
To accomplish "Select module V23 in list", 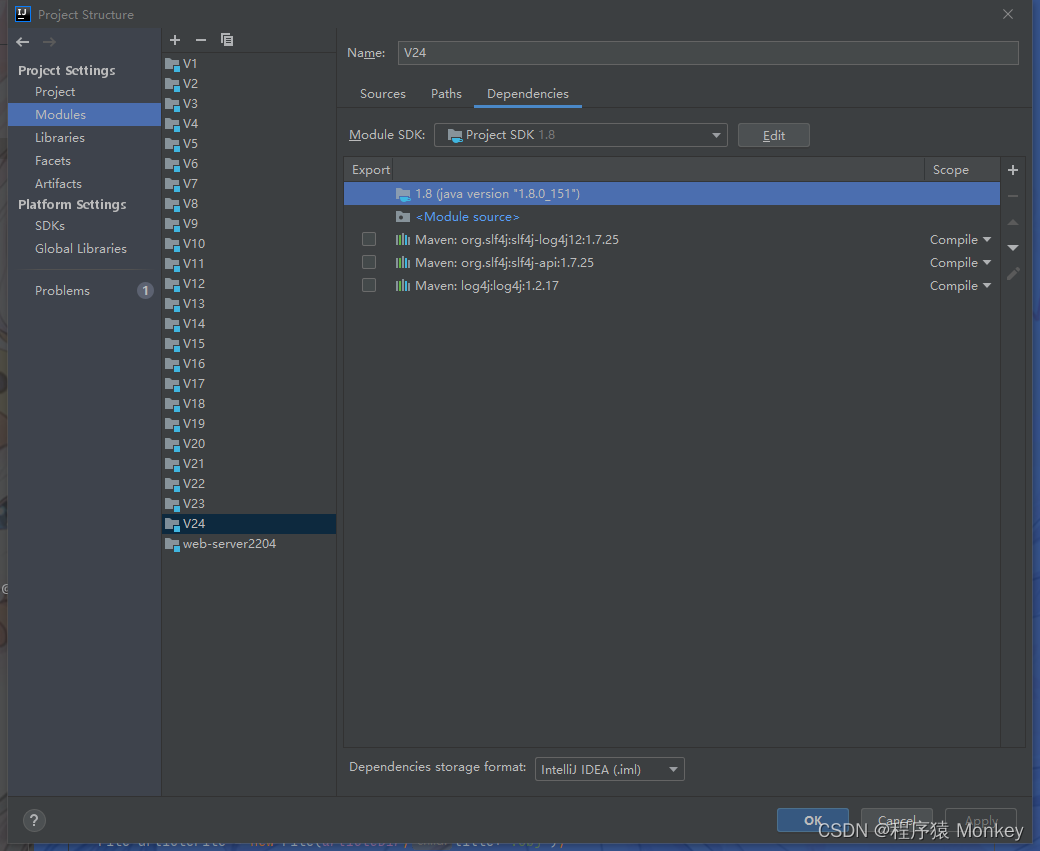I will (249, 504).
